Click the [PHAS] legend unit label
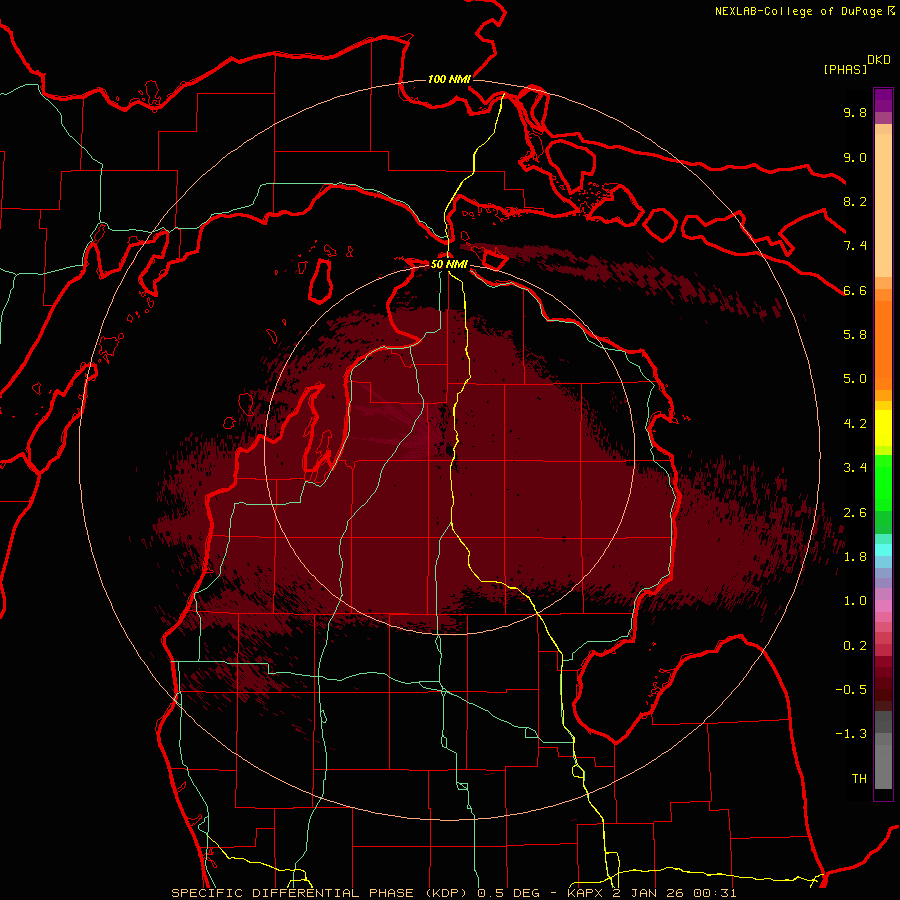Image resolution: width=900 pixels, height=900 pixels. pyautogui.click(x=845, y=69)
